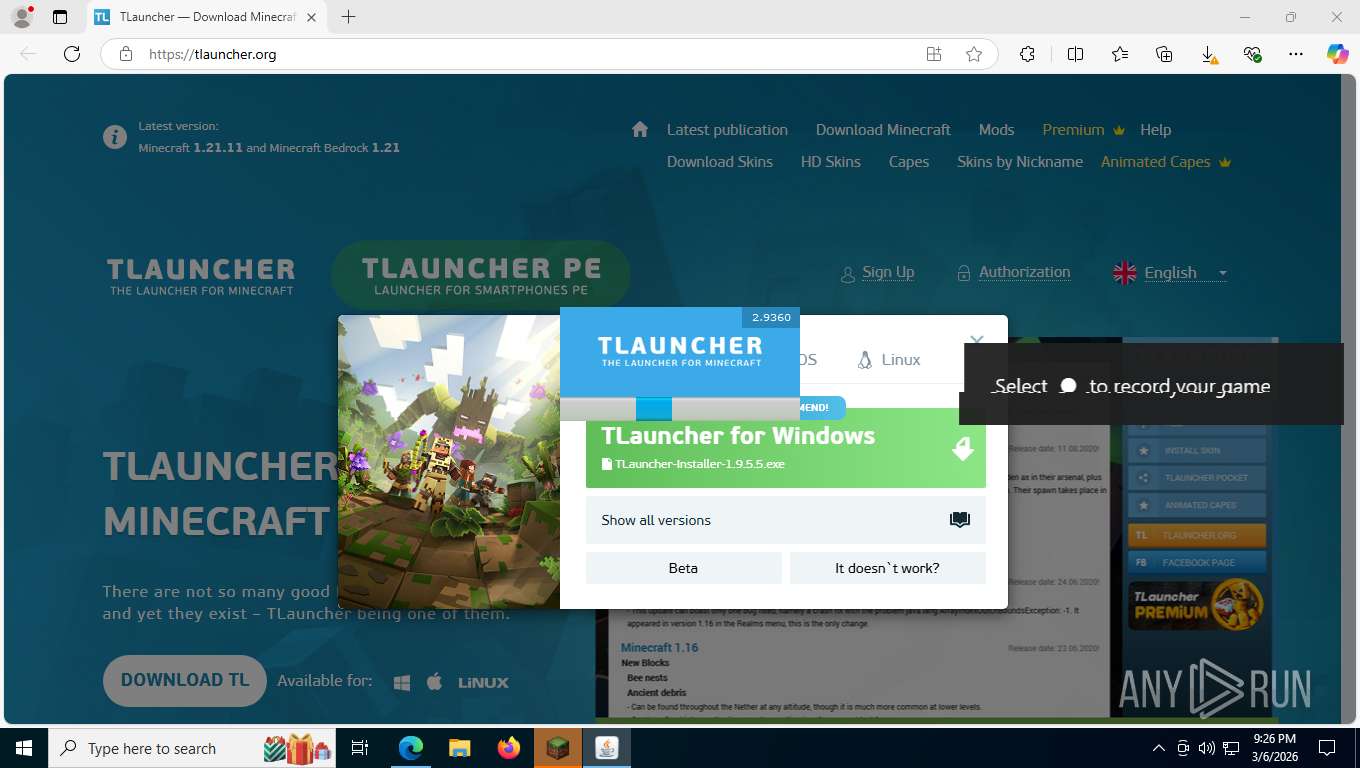Click the Beta button

pyautogui.click(x=683, y=568)
